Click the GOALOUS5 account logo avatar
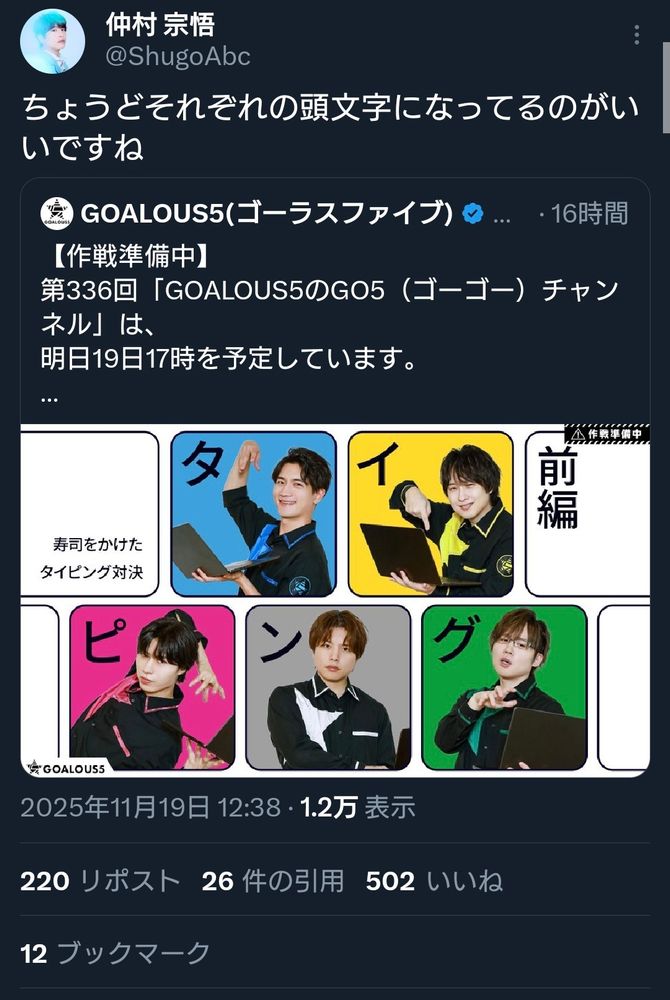The image size is (670, 1000). point(57,213)
